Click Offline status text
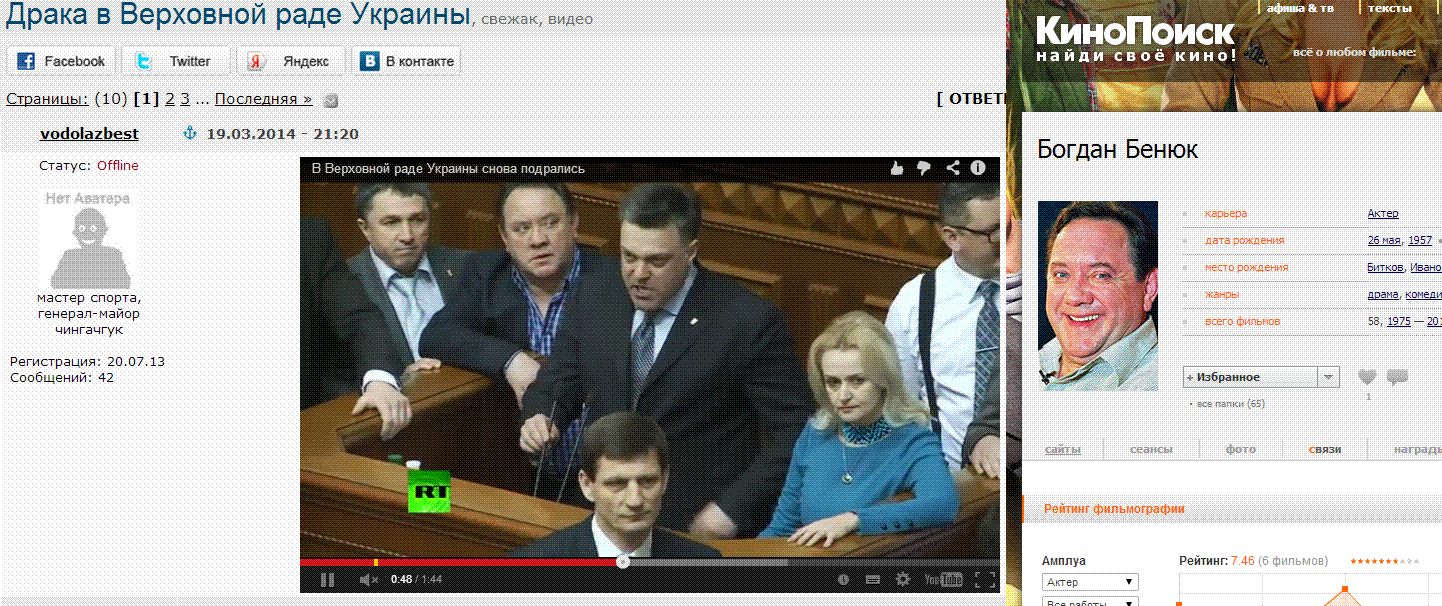Screen dimensions: 1442x606 [x=118, y=165]
